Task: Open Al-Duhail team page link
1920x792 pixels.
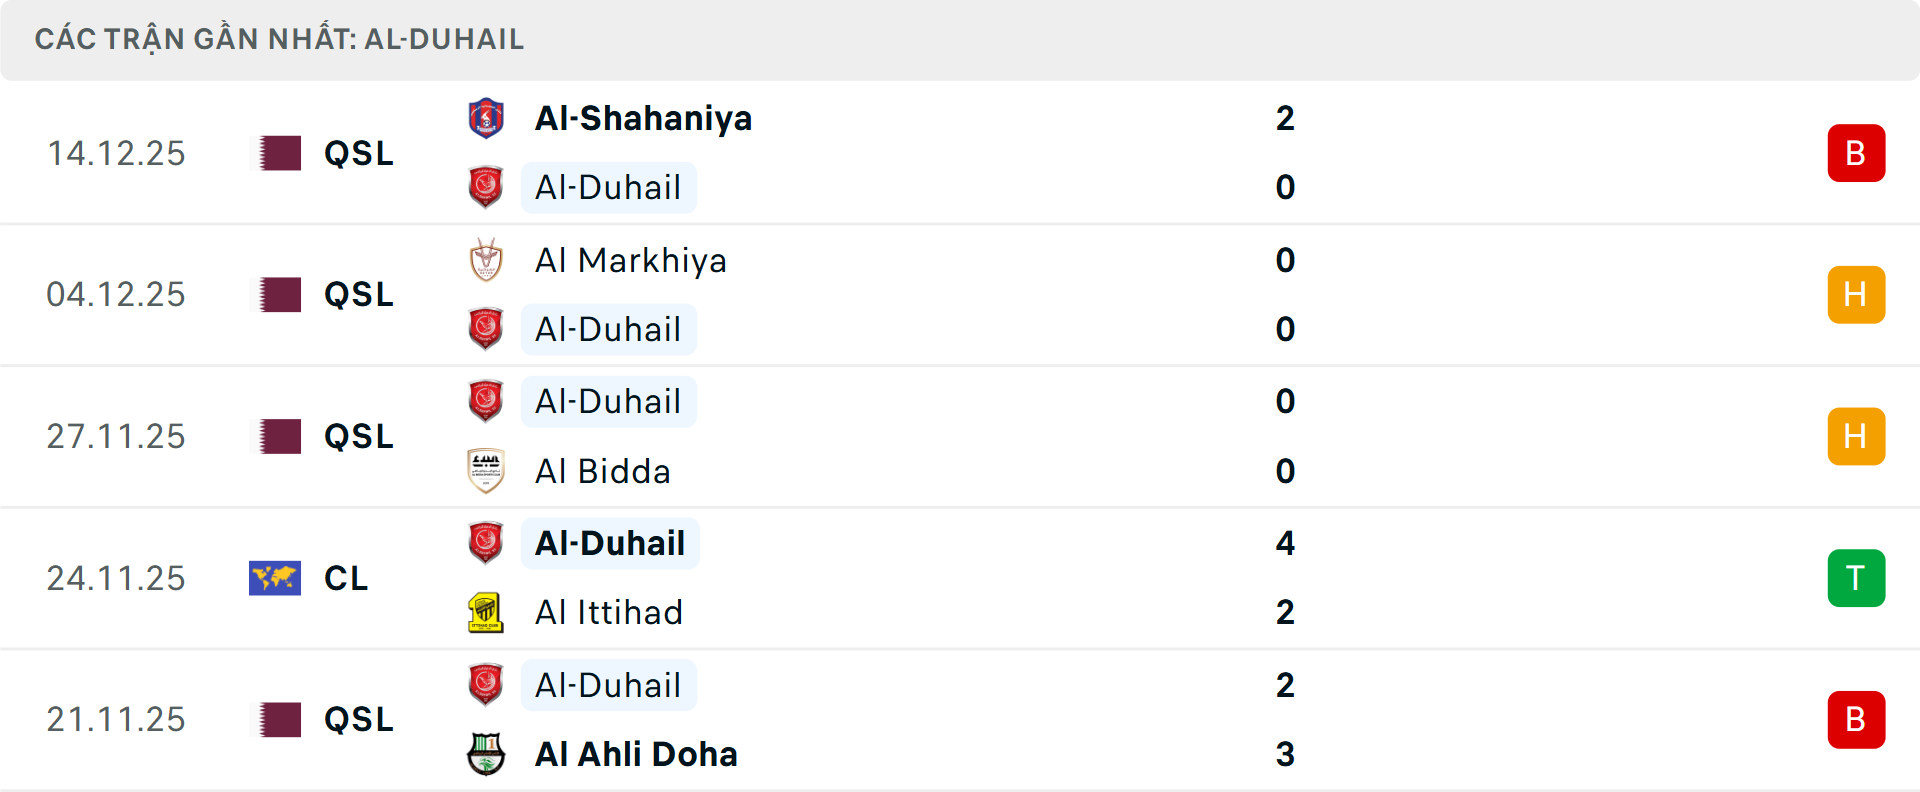Action: (x=608, y=187)
